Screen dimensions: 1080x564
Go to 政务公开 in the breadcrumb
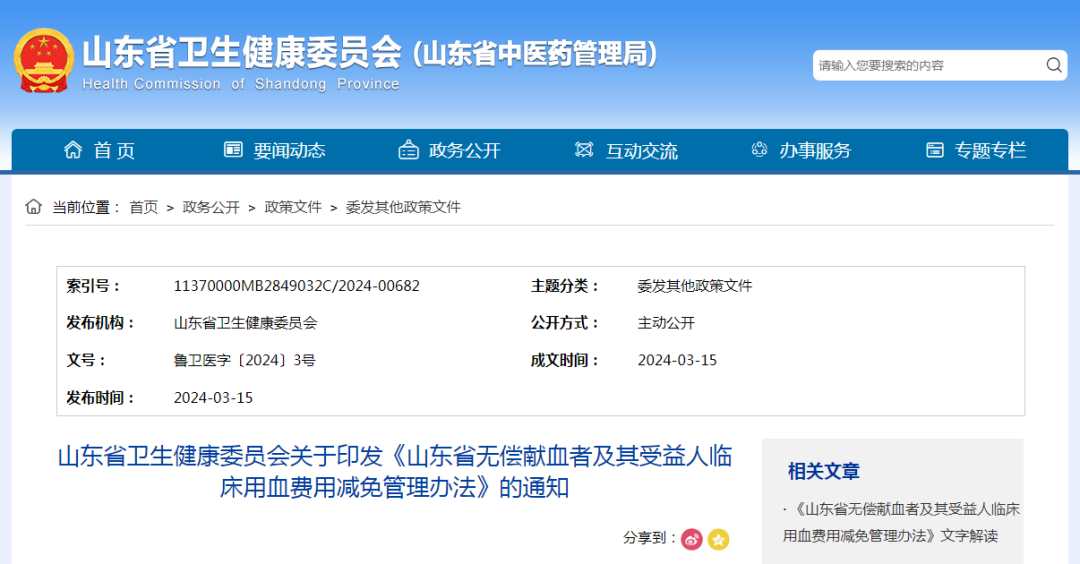tap(211, 207)
